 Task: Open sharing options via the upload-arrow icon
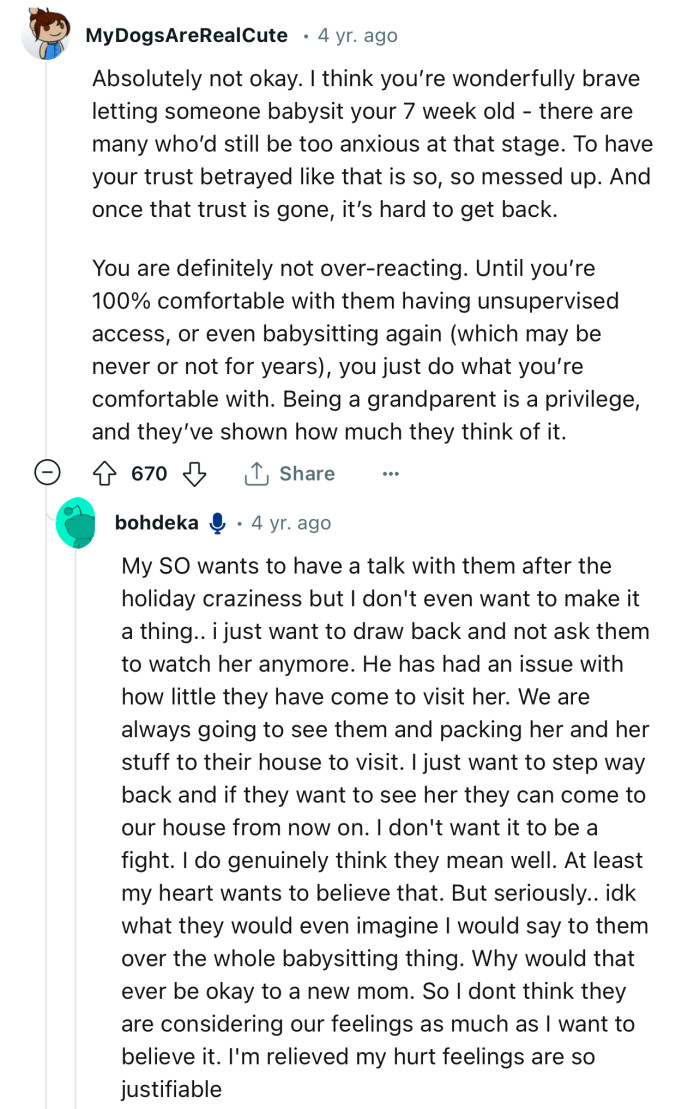click(x=258, y=473)
